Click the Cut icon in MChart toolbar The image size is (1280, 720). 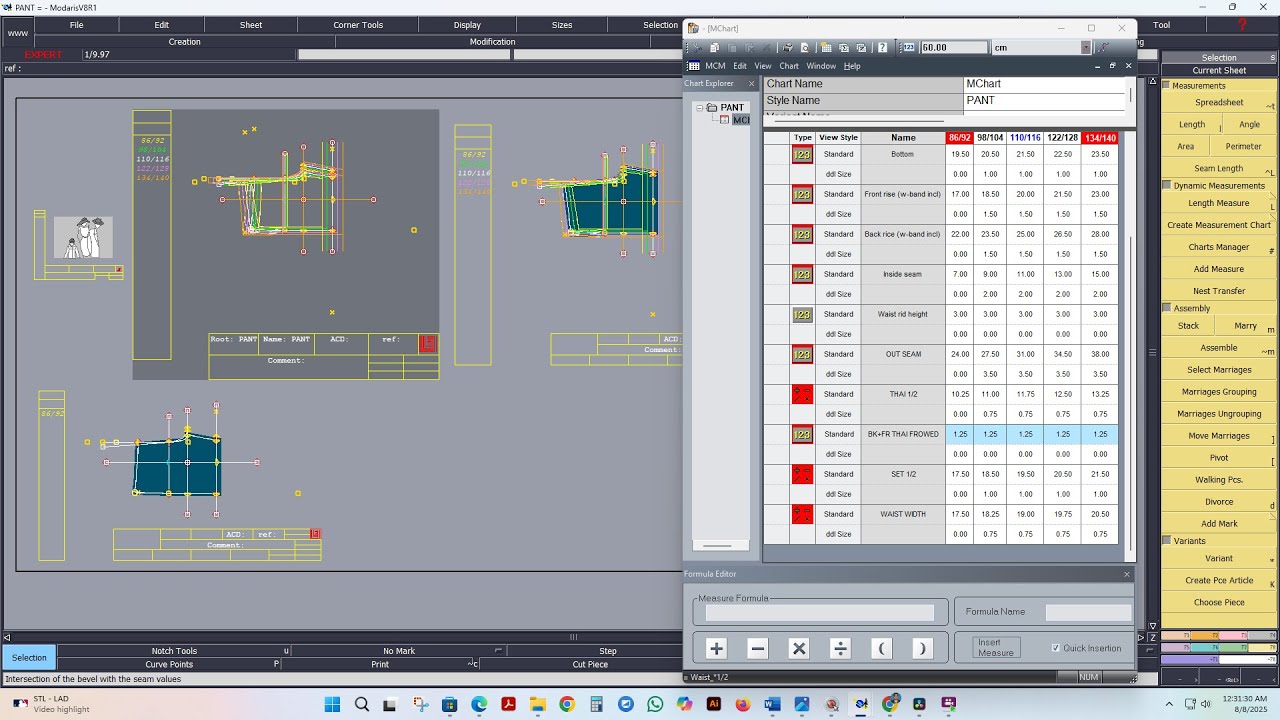pos(697,47)
